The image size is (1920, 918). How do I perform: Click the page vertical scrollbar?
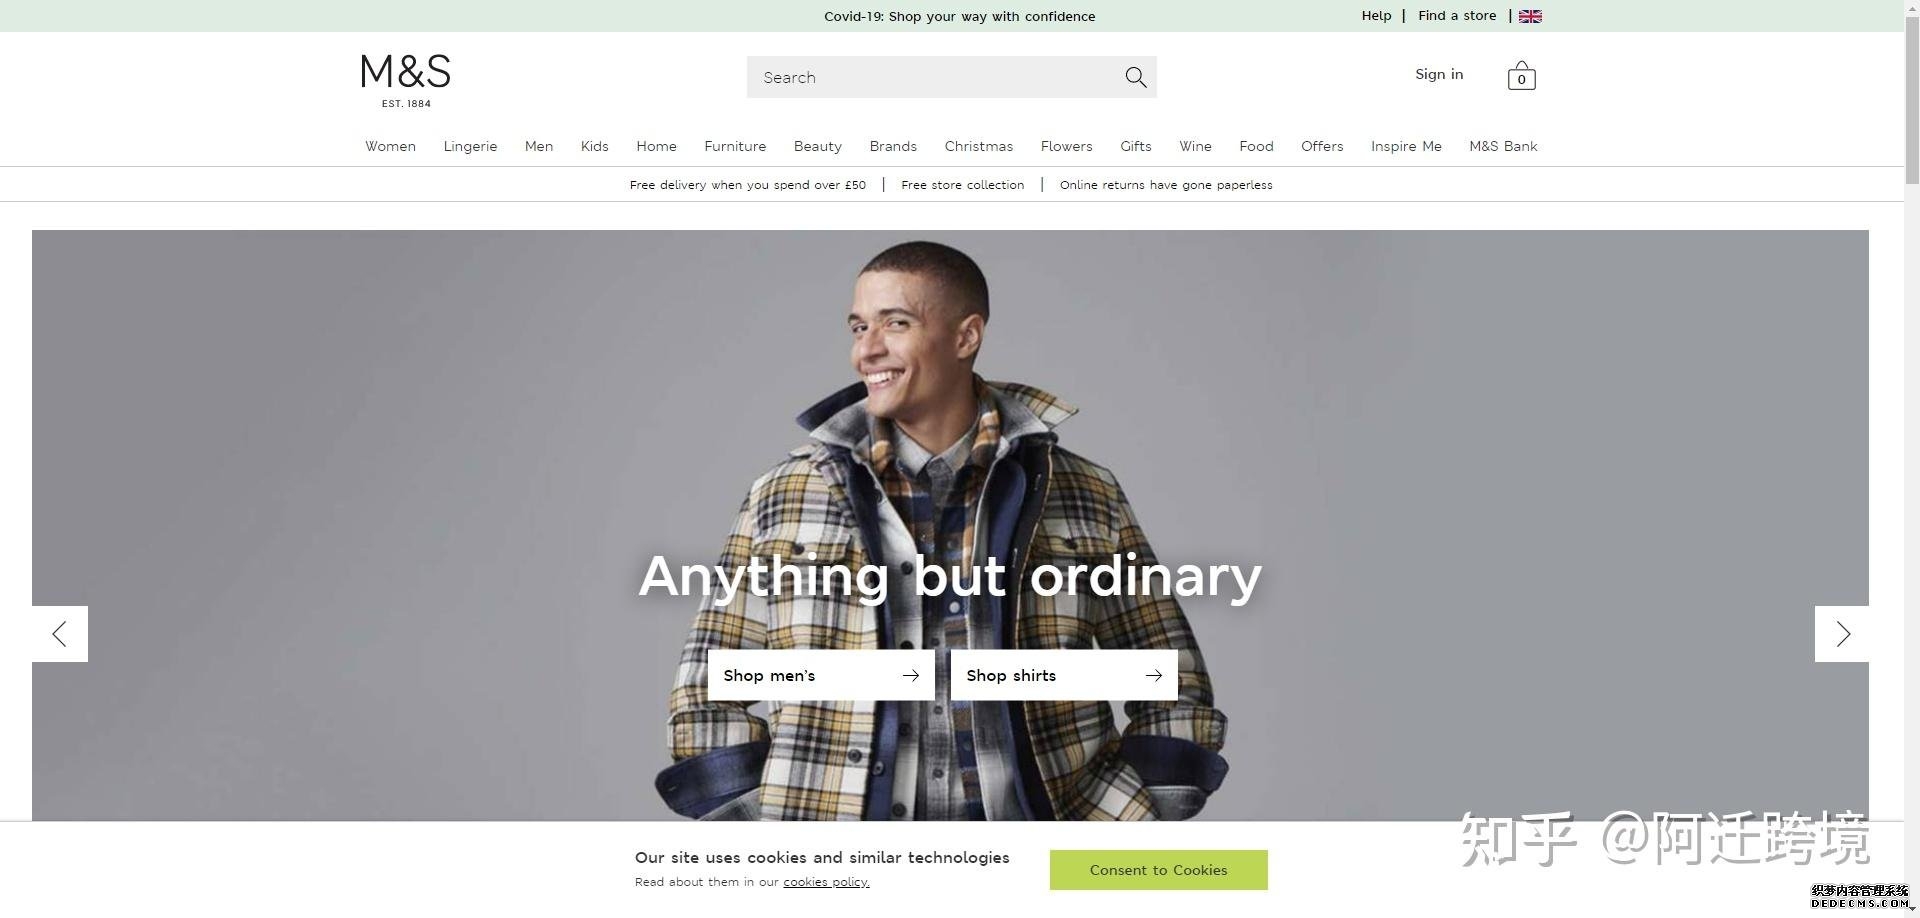(x=1912, y=459)
